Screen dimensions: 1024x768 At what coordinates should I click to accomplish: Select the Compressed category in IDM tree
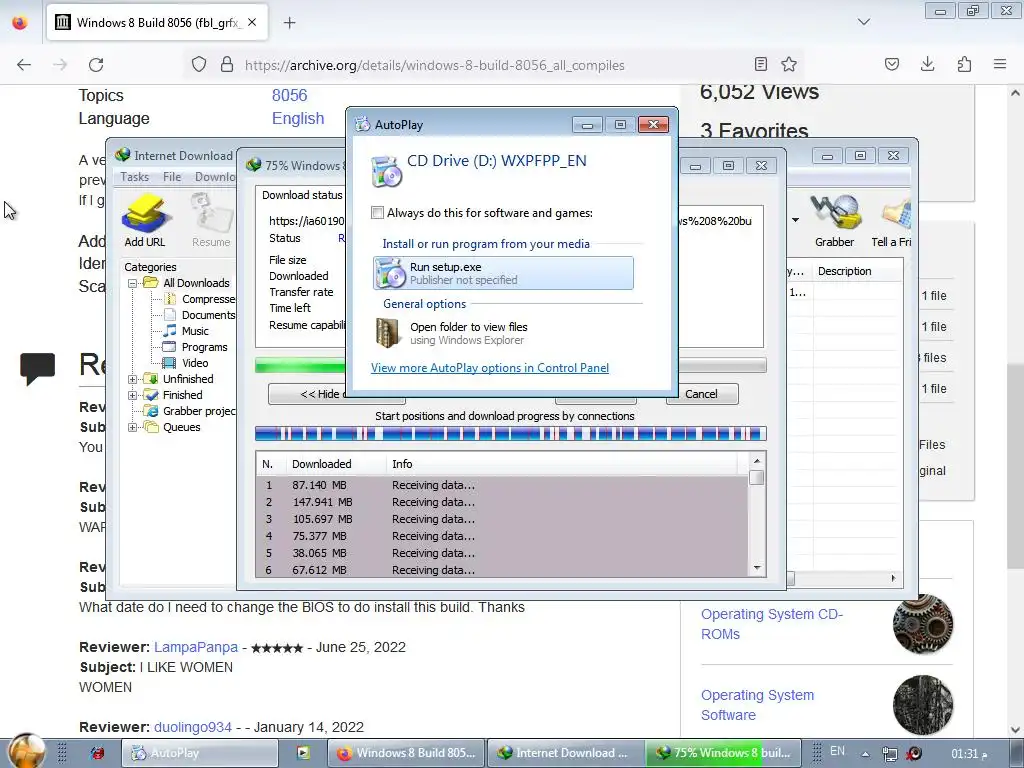(x=208, y=299)
